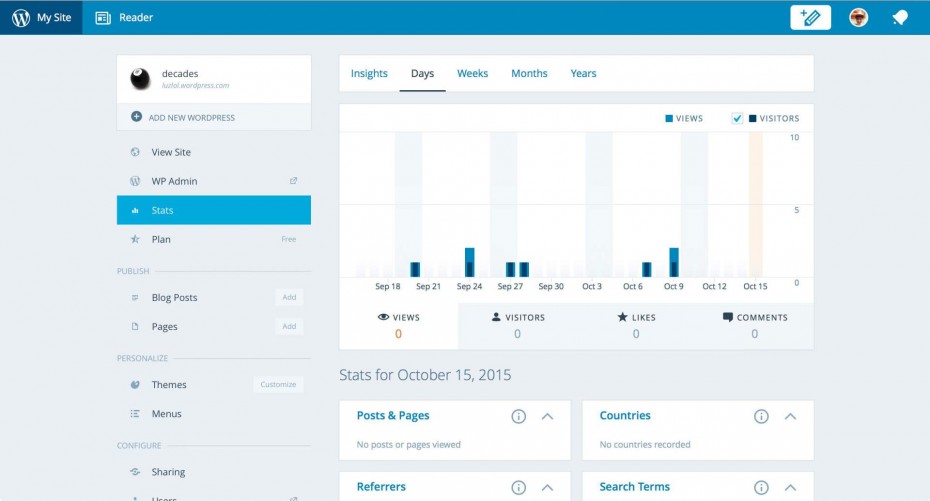The width and height of the screenshot is (930, 501).
Task: Collapse the Countries panel
Action: pyautogui.click(x=790, y=416)
